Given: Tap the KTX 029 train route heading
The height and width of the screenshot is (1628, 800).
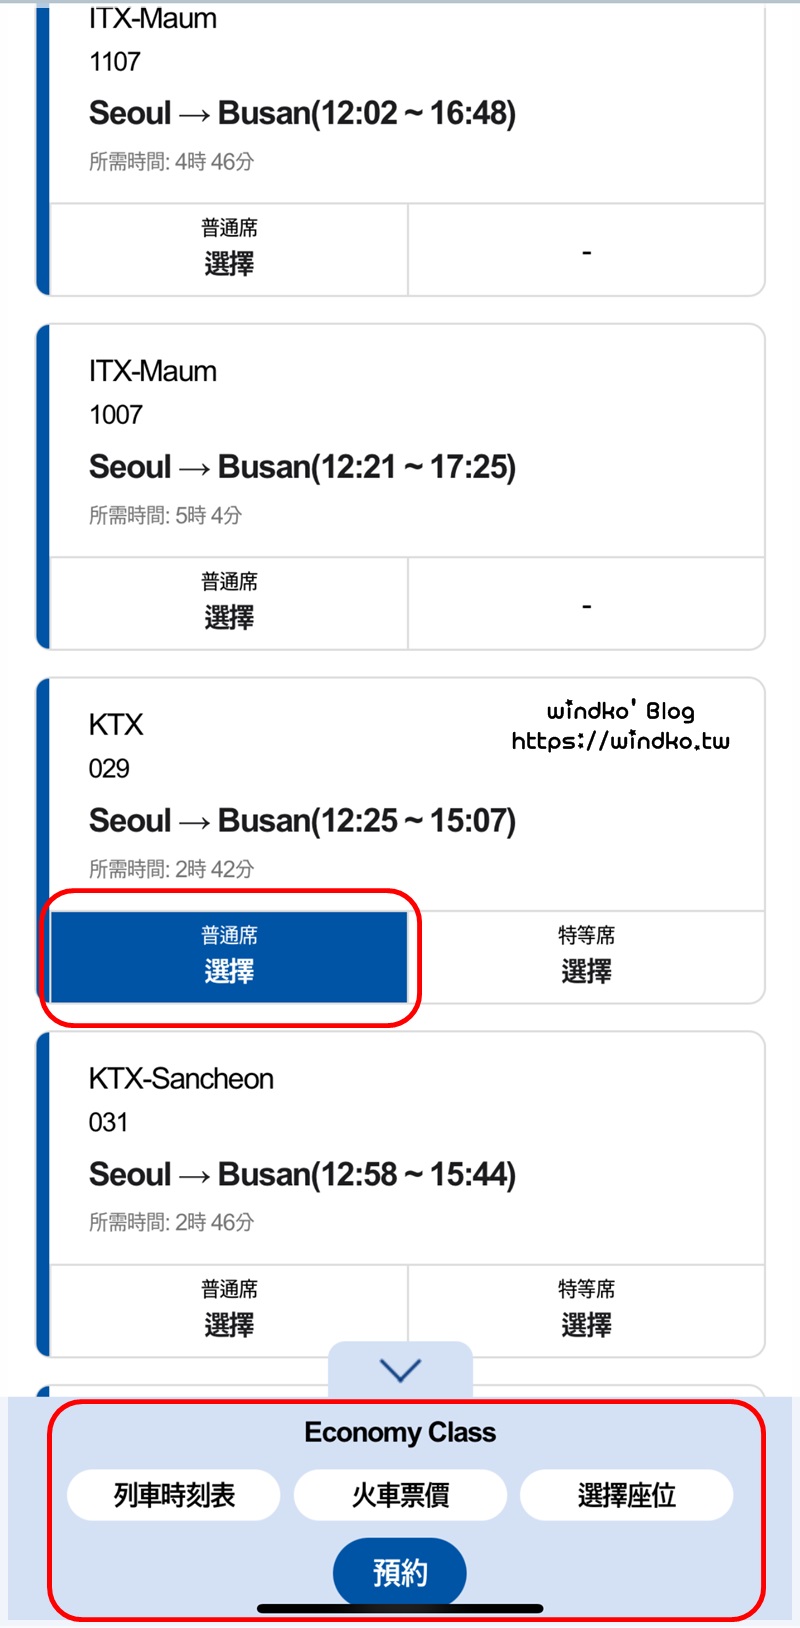Looking at the screenshot, I should pyautogui.click(x=302, y=821).
